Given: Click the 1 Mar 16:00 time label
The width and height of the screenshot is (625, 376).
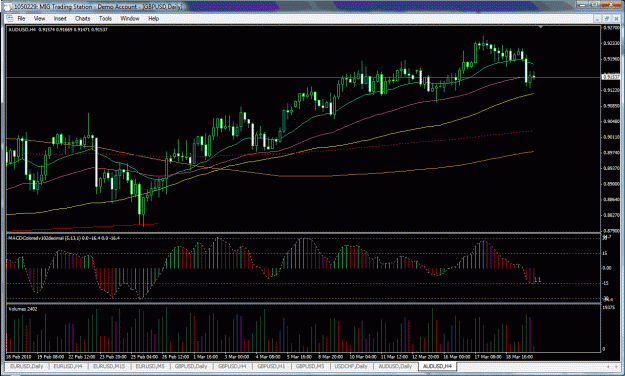Looking at the screenshot, I should (x=206, y=357).
